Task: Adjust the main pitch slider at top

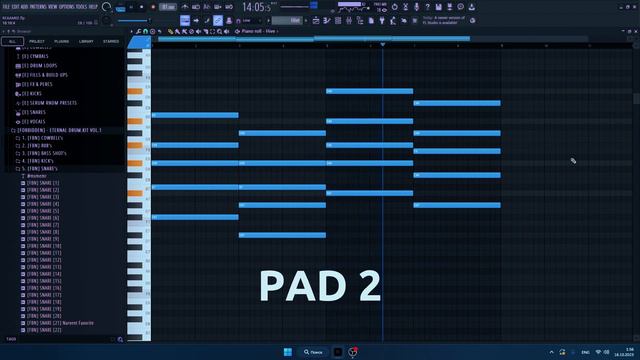Action: [x=299, y=6]
